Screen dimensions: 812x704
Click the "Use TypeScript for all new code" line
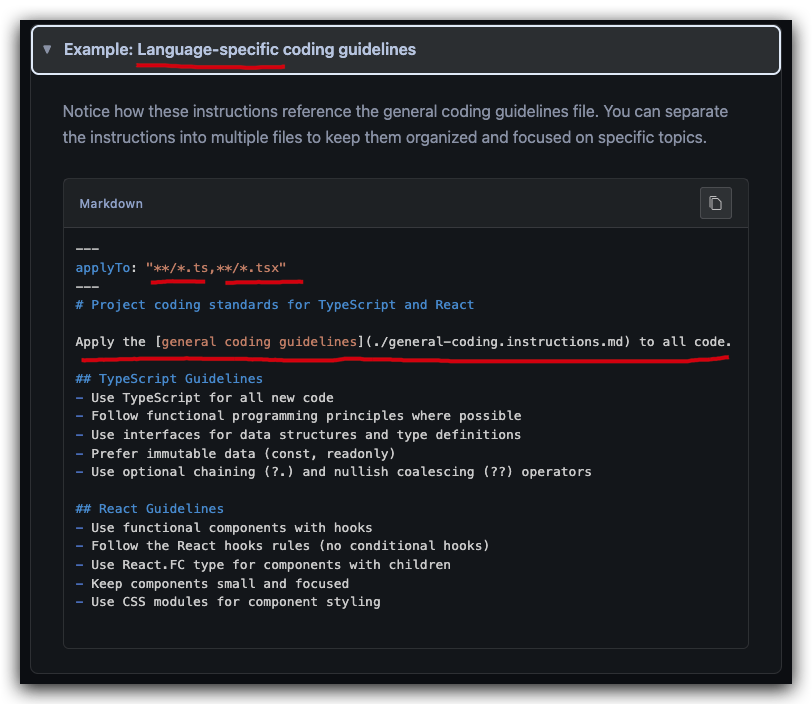[212, 398]
